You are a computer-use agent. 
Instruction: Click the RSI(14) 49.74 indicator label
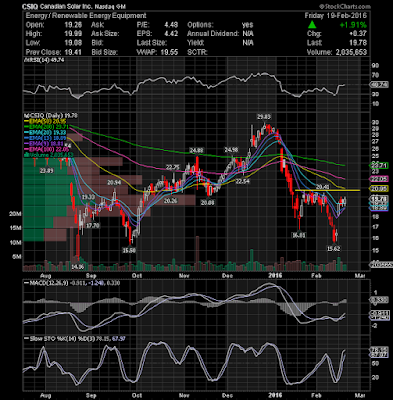point(44,60)
